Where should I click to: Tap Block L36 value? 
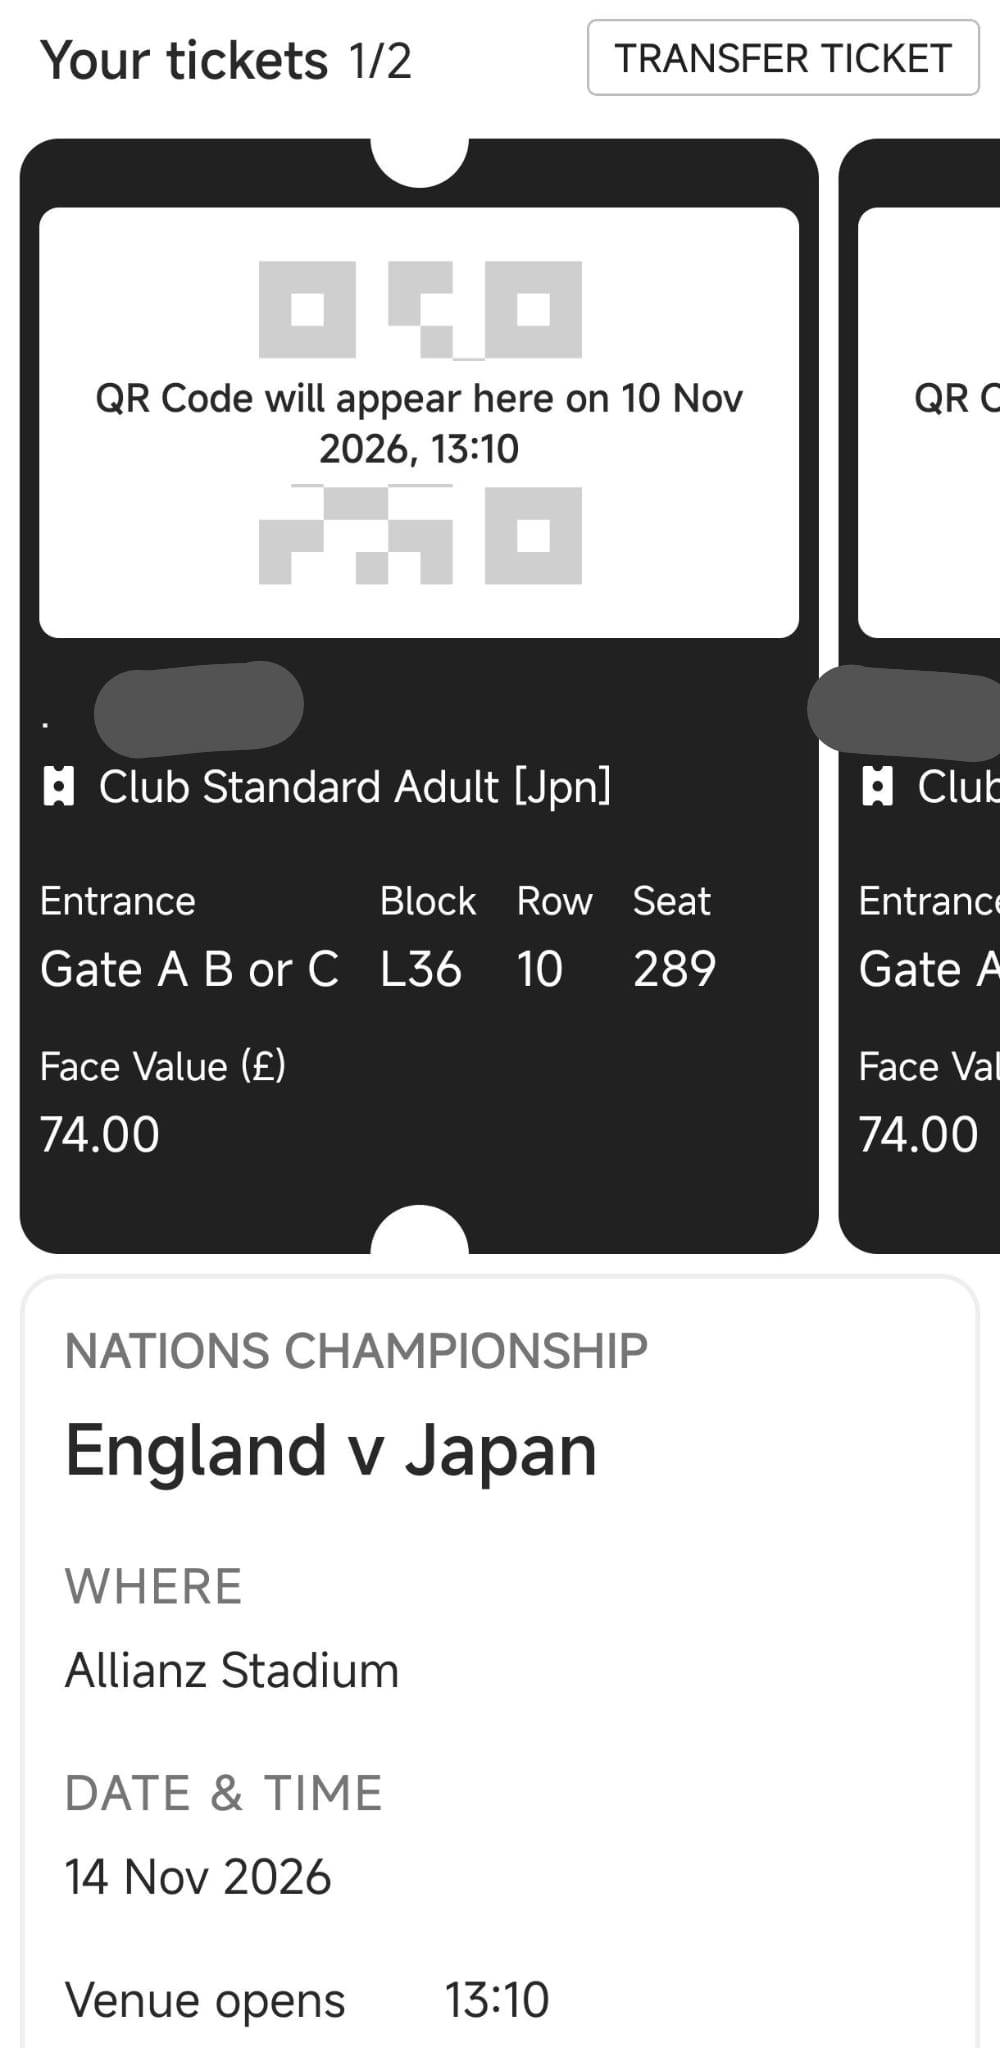point(420,969)
